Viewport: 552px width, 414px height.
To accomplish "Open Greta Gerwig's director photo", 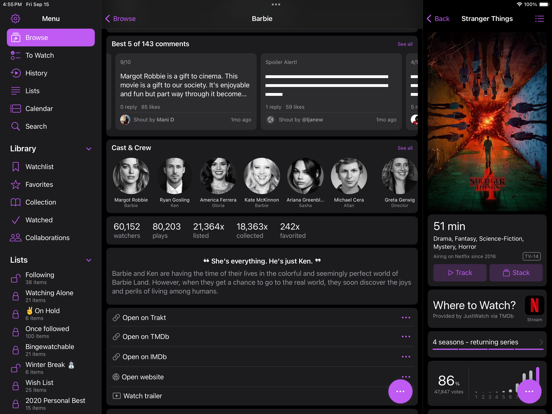I will (400, 176).
